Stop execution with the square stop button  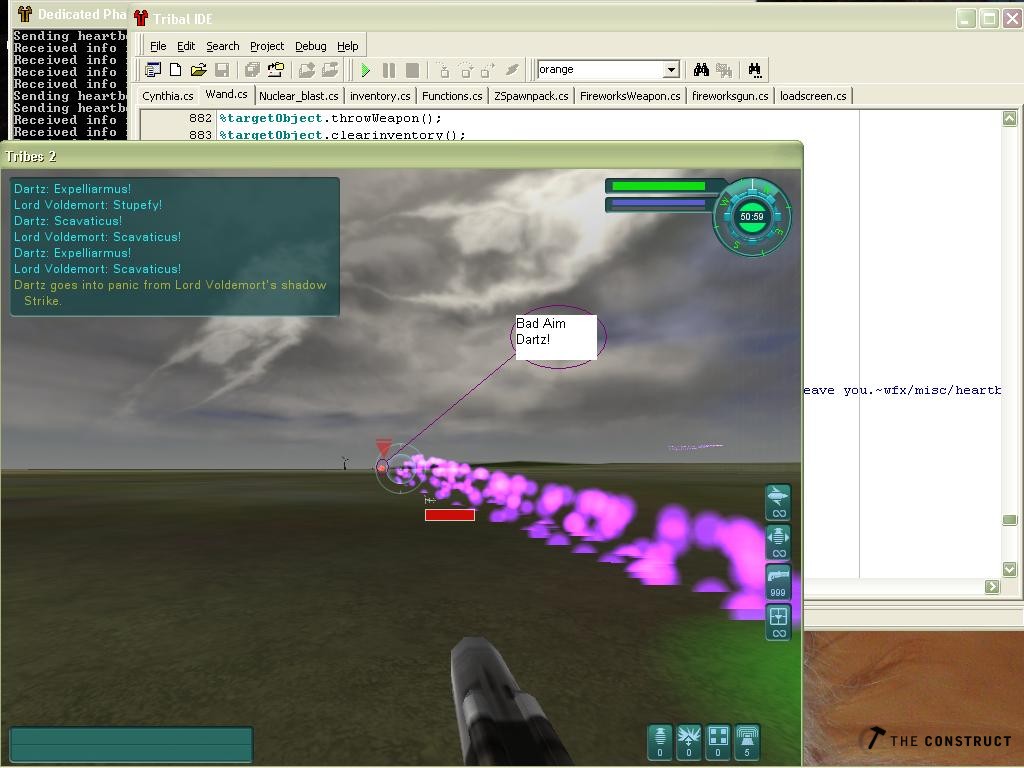(412, 70)
